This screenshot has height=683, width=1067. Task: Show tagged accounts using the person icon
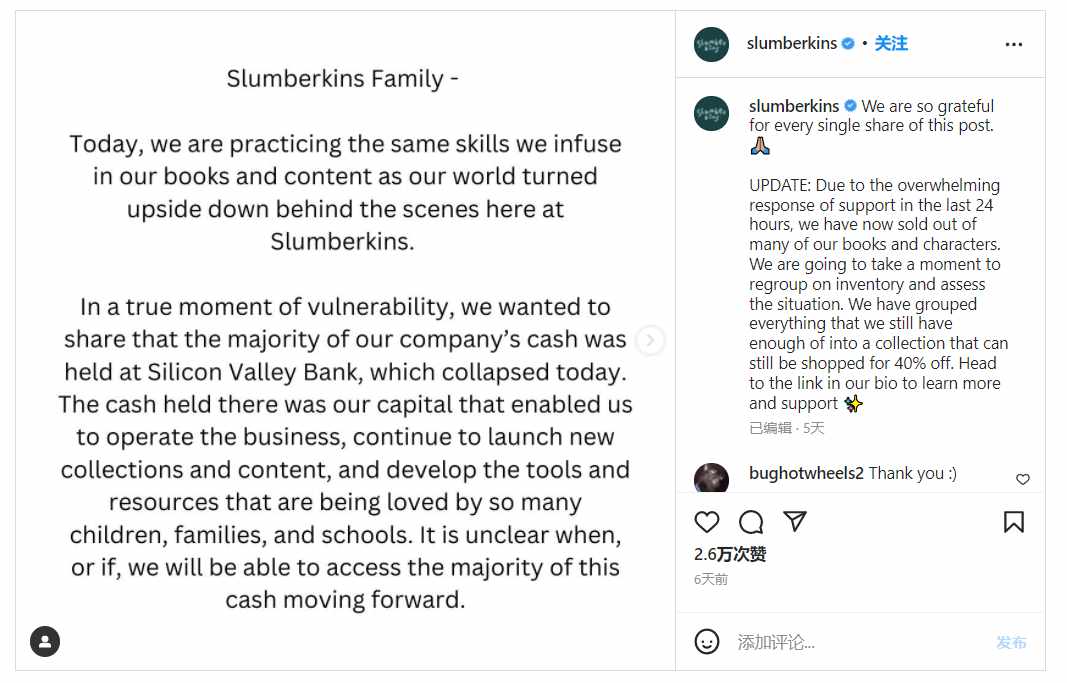click(45, 641)
